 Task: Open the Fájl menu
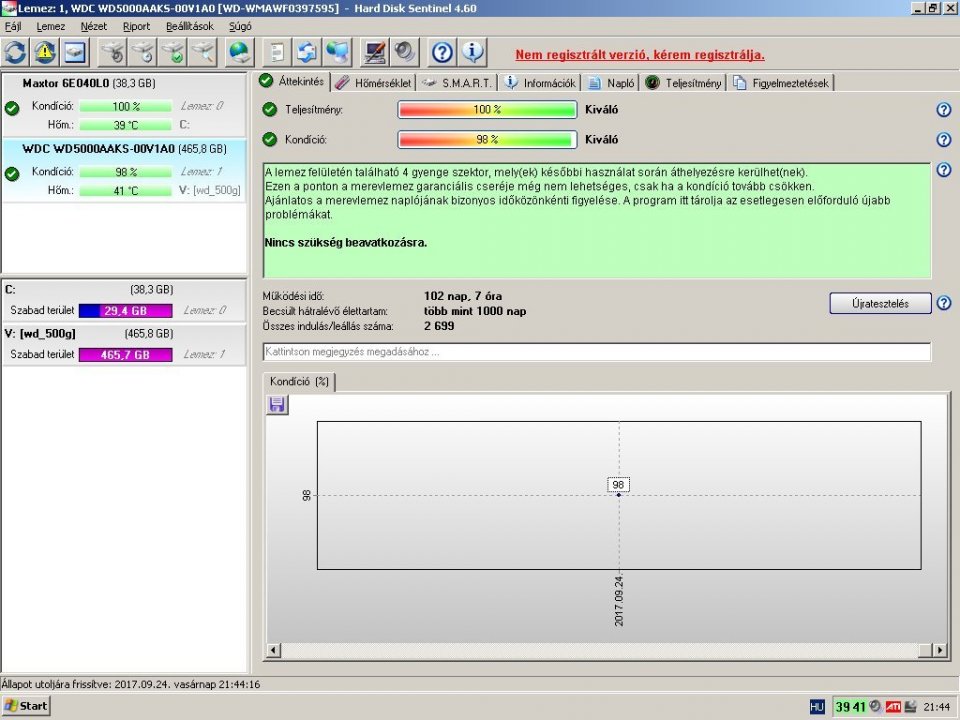pyautogui.click(x=13, y=26)
